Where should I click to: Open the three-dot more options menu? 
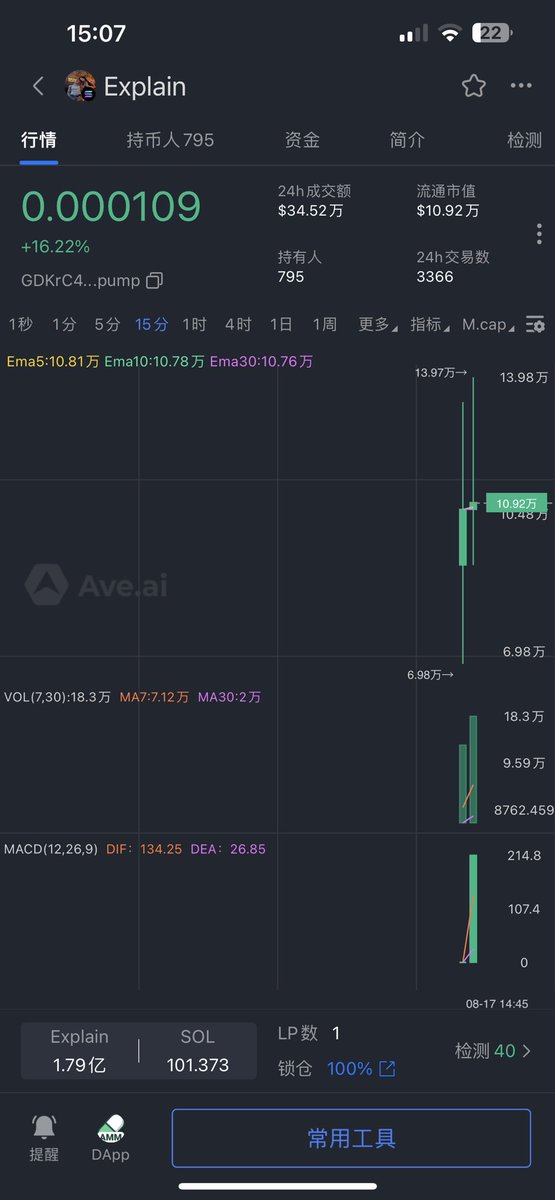tap(521, 86)
